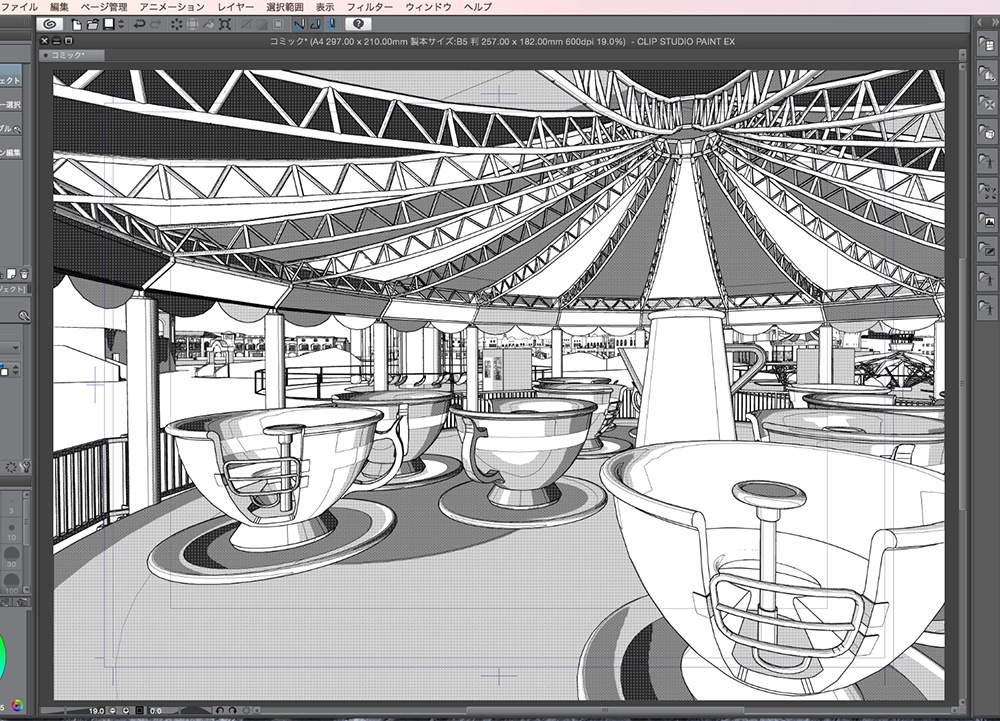Click the color wheel mode icon bottom-left
Screen dimensions: 1000x721
[17, 705]
